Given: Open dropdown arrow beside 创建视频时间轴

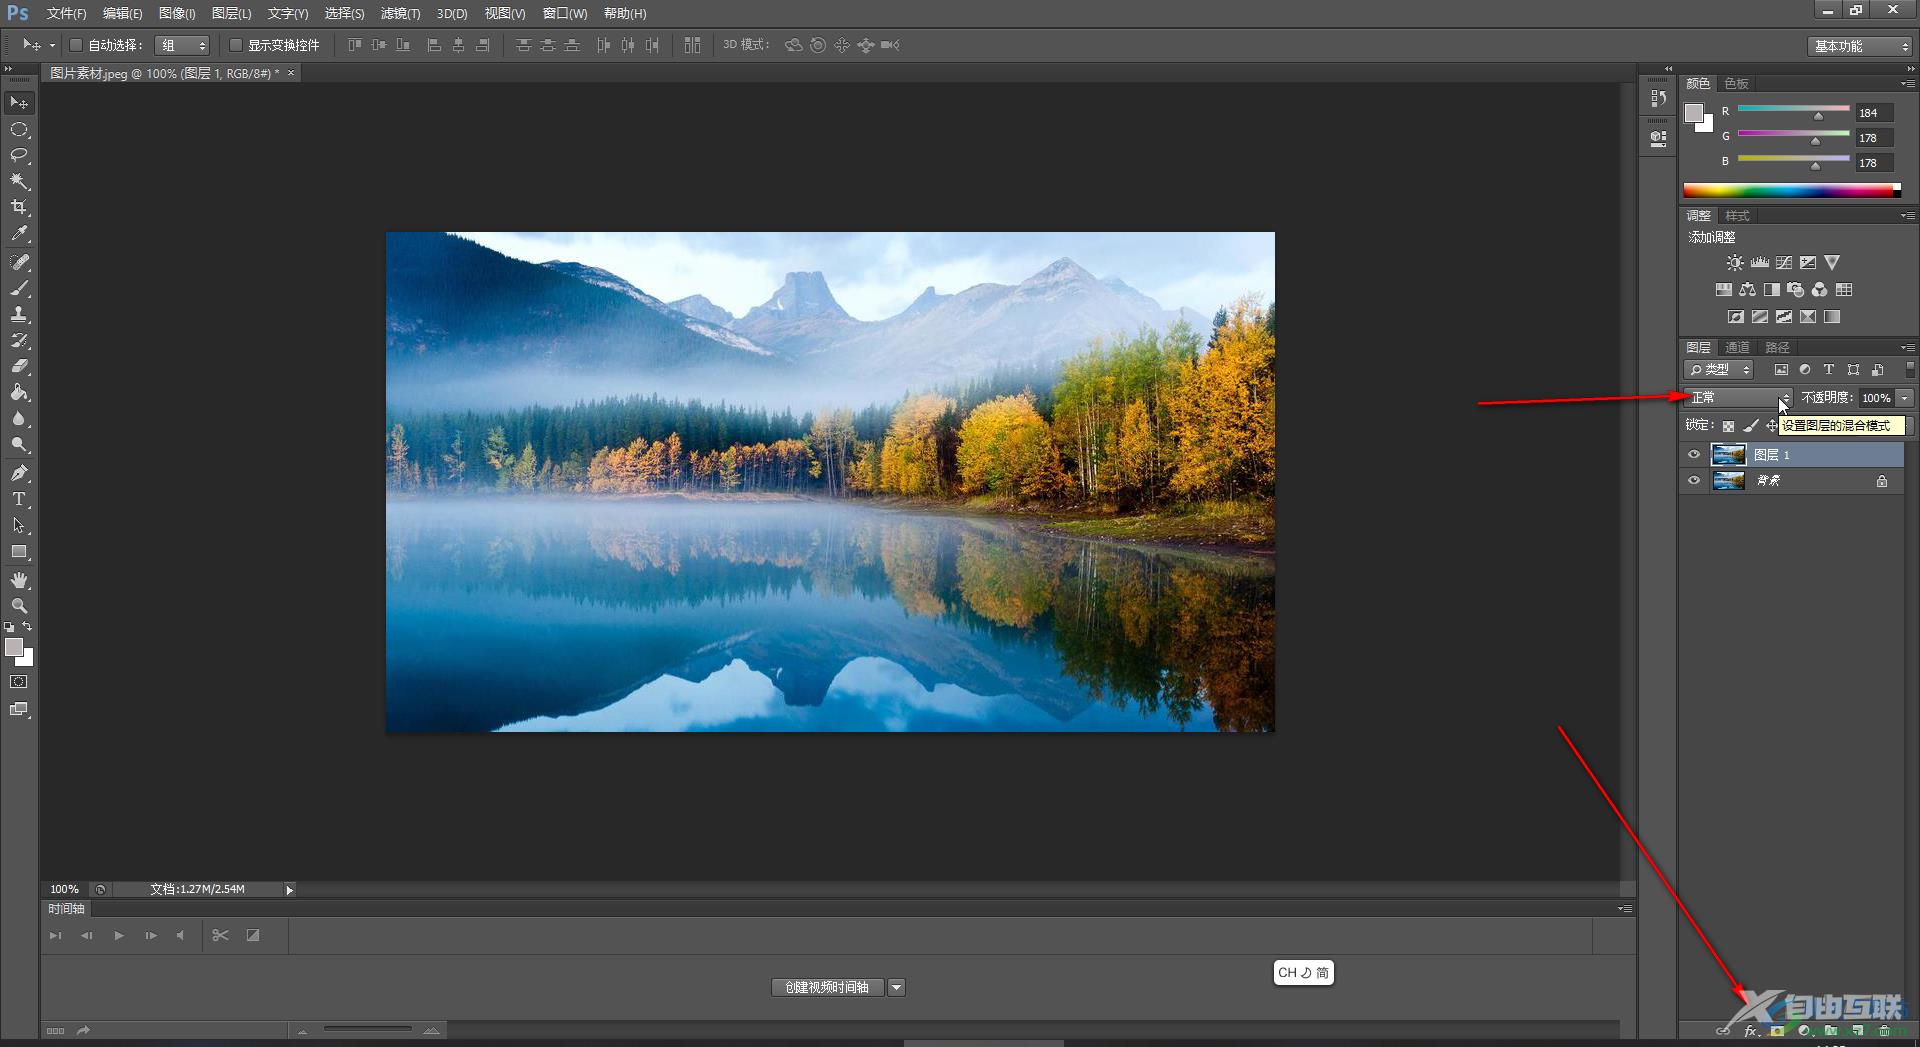Looking at the screenshot, I should click(896, 987).
